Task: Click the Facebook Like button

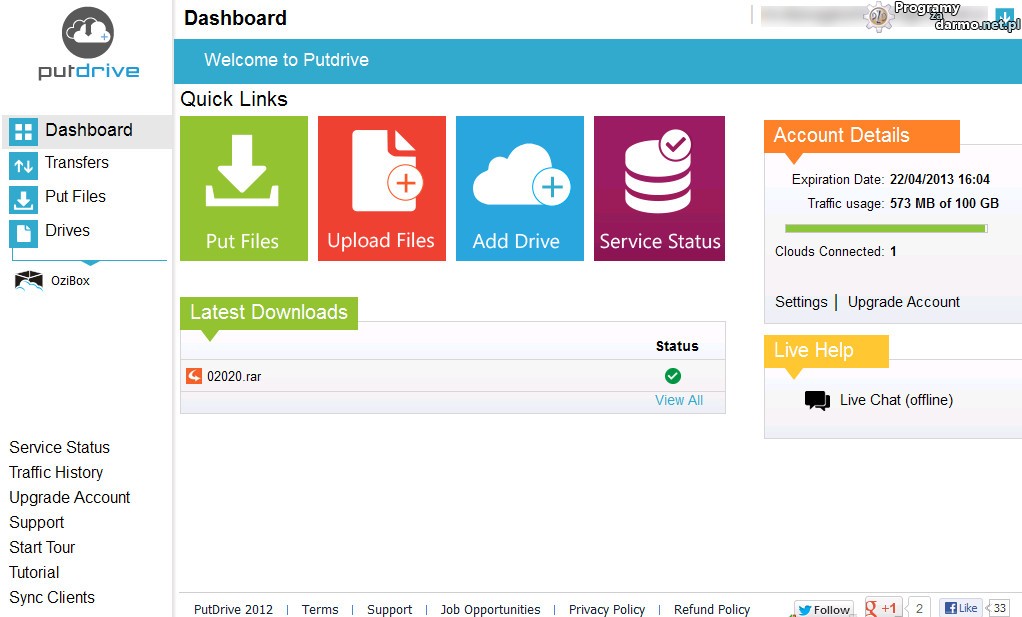Action: pyautogui.click(x=961, y=608)
